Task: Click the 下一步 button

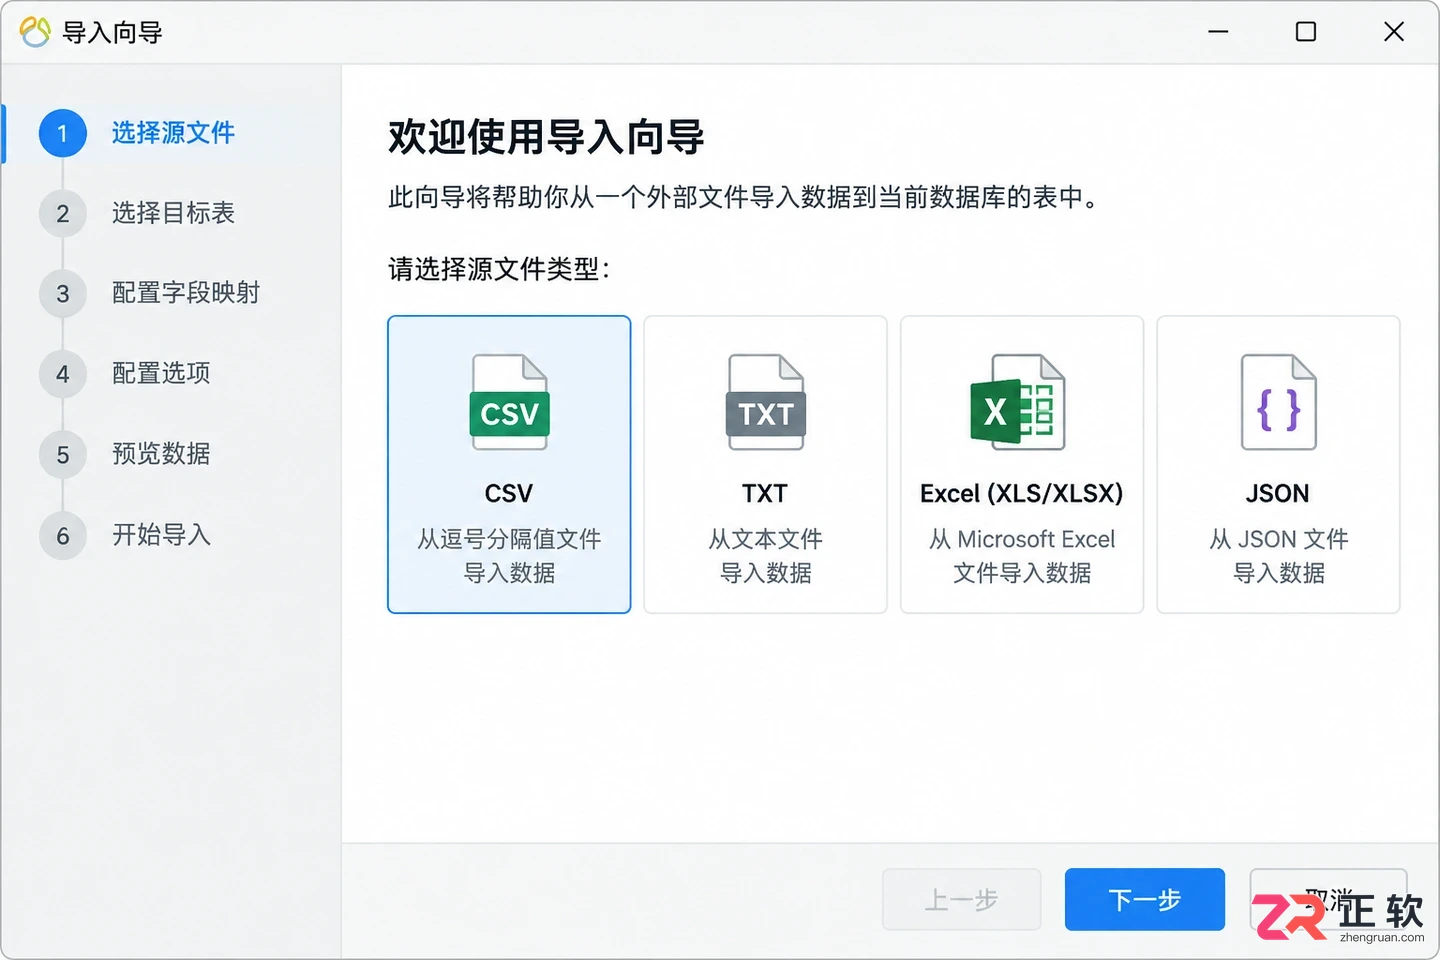Action: click(x=1145, y=899)
